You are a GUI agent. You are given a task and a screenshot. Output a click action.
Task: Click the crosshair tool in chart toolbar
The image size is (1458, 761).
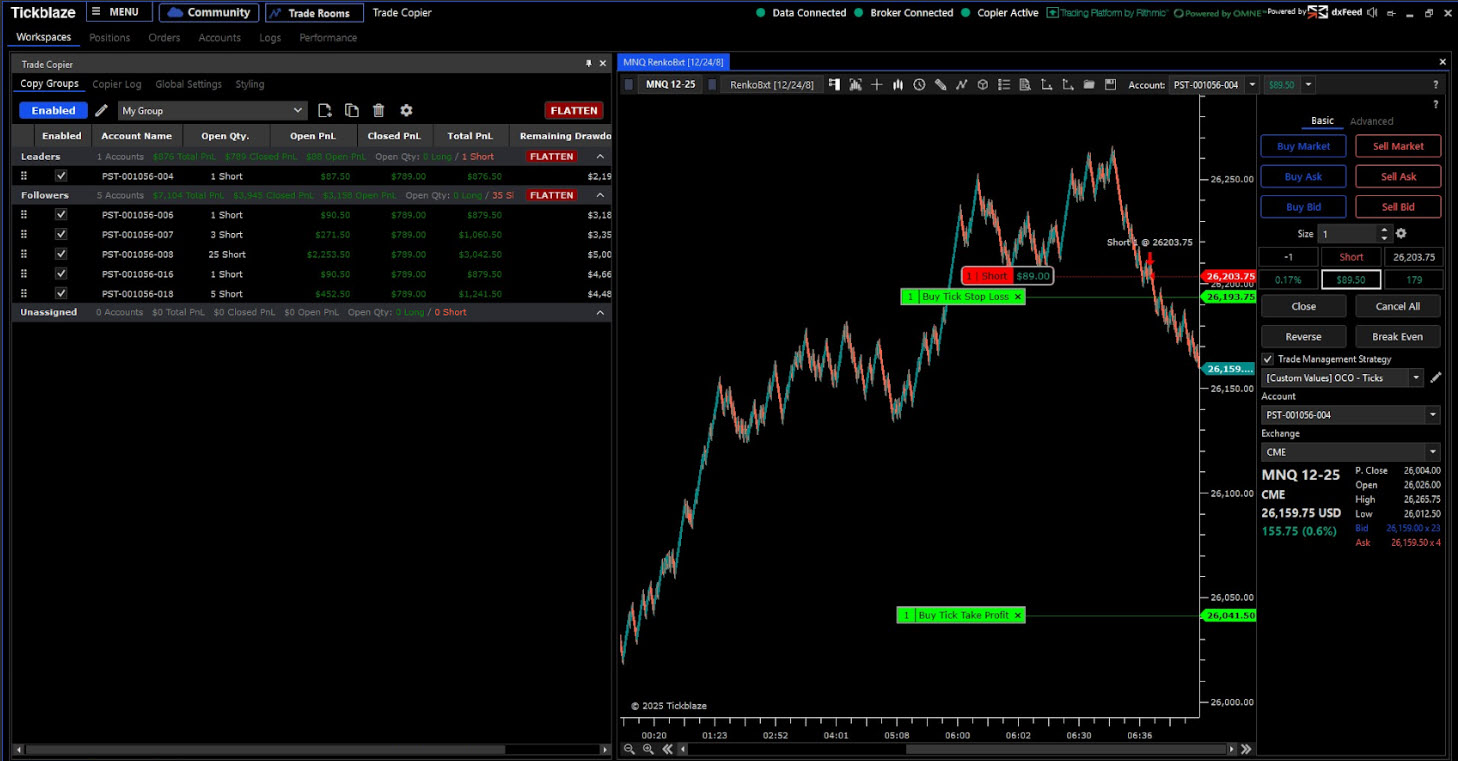click(x=877, y=85)
